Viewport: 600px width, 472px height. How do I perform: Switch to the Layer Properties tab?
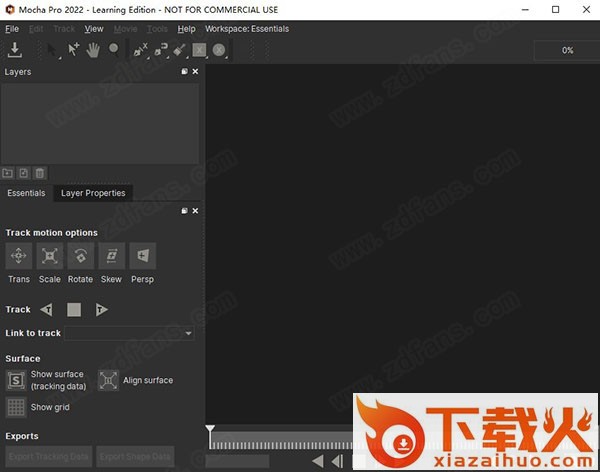(x=93, y=193)
